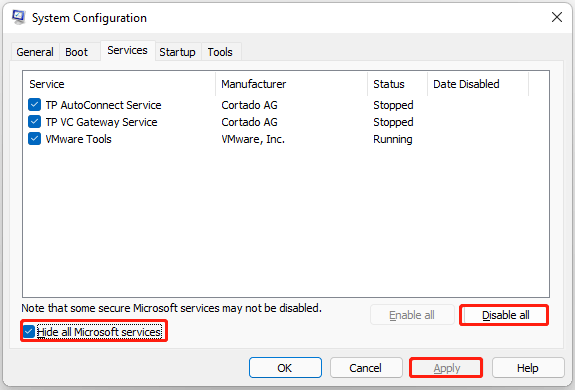Uncheck the VMware Tools checkbox

[x=34, y=139]
